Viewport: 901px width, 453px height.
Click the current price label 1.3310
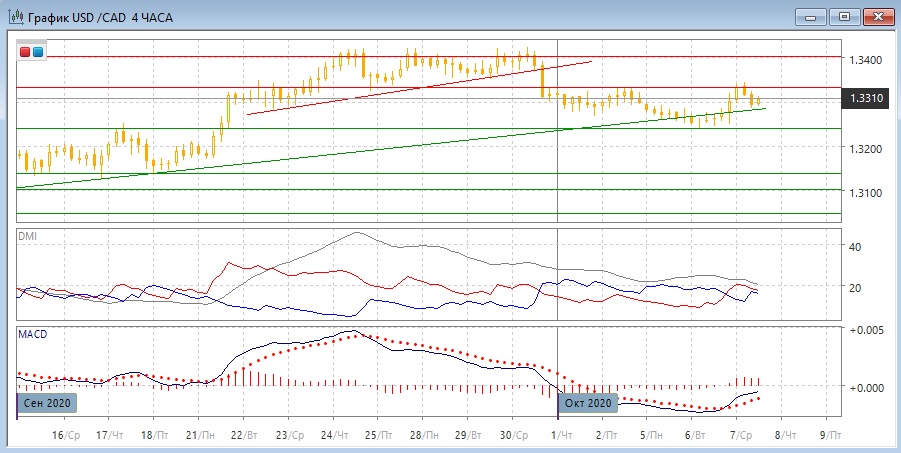click(x=866, y=98)
